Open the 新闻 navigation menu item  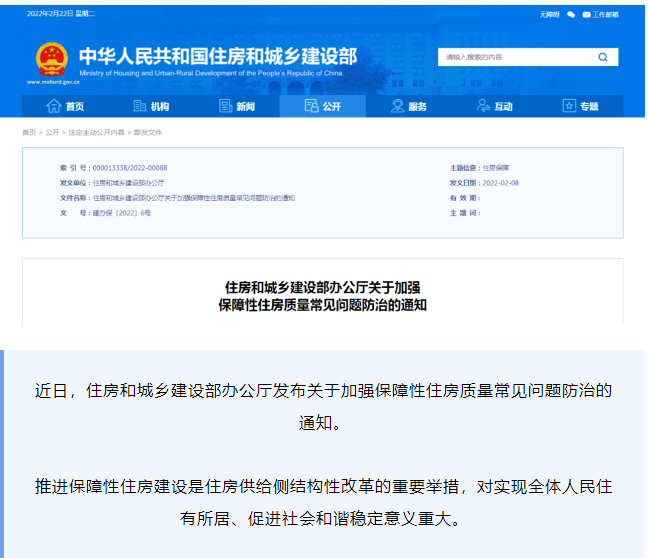point(246,106)
